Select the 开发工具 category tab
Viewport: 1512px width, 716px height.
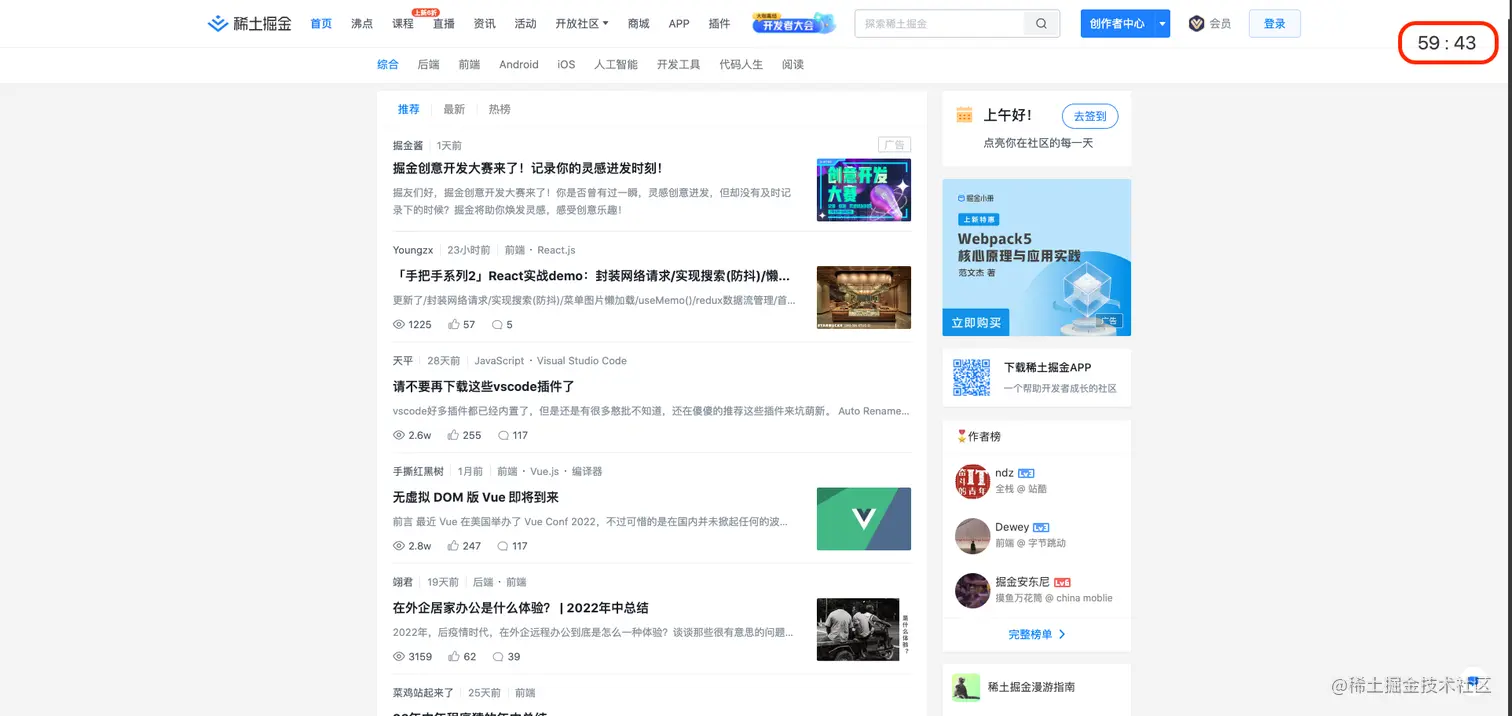(679, 64)
